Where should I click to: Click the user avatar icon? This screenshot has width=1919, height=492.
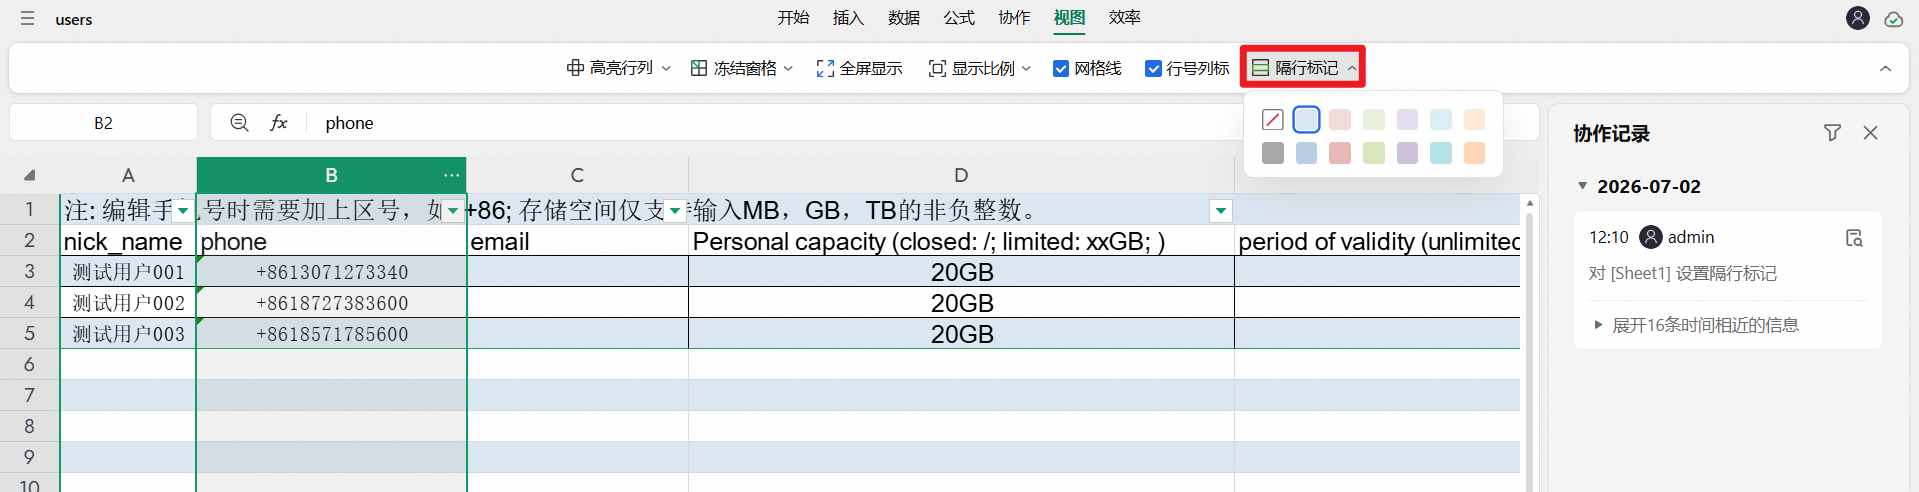click(x=1858, y=18)
